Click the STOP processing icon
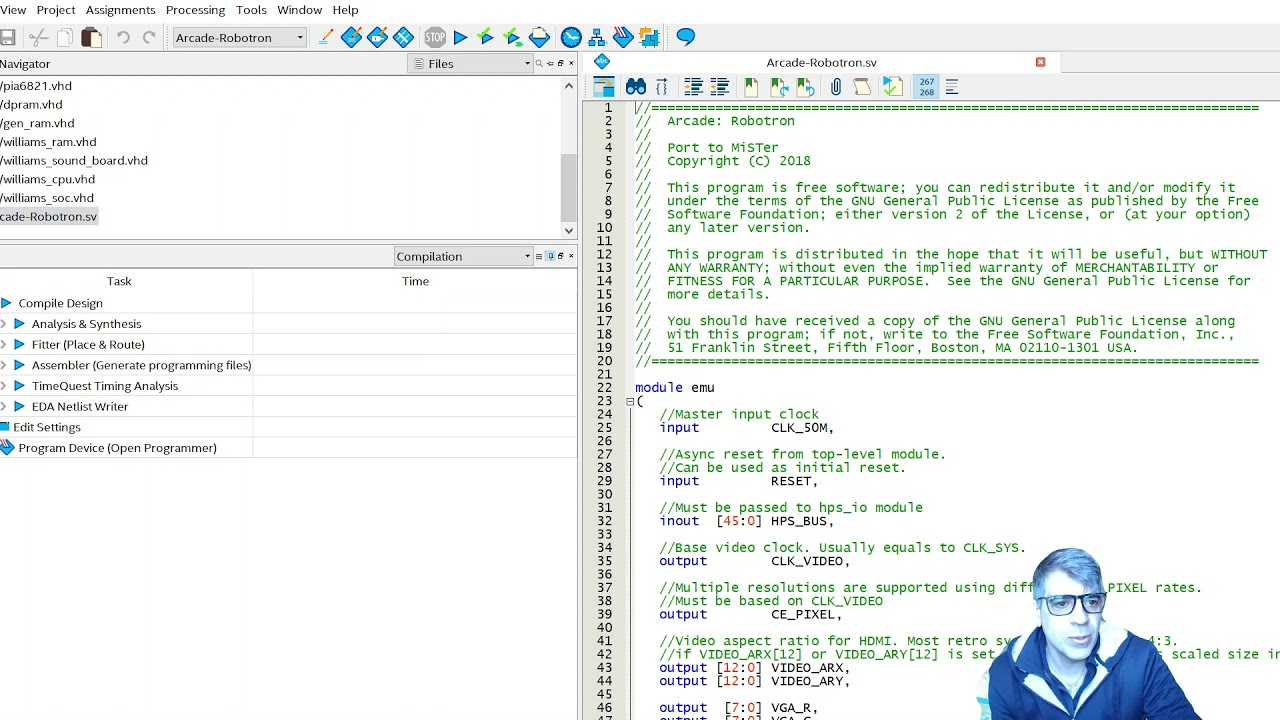Viewport: 1280px width, 720px height. point(435,38)
